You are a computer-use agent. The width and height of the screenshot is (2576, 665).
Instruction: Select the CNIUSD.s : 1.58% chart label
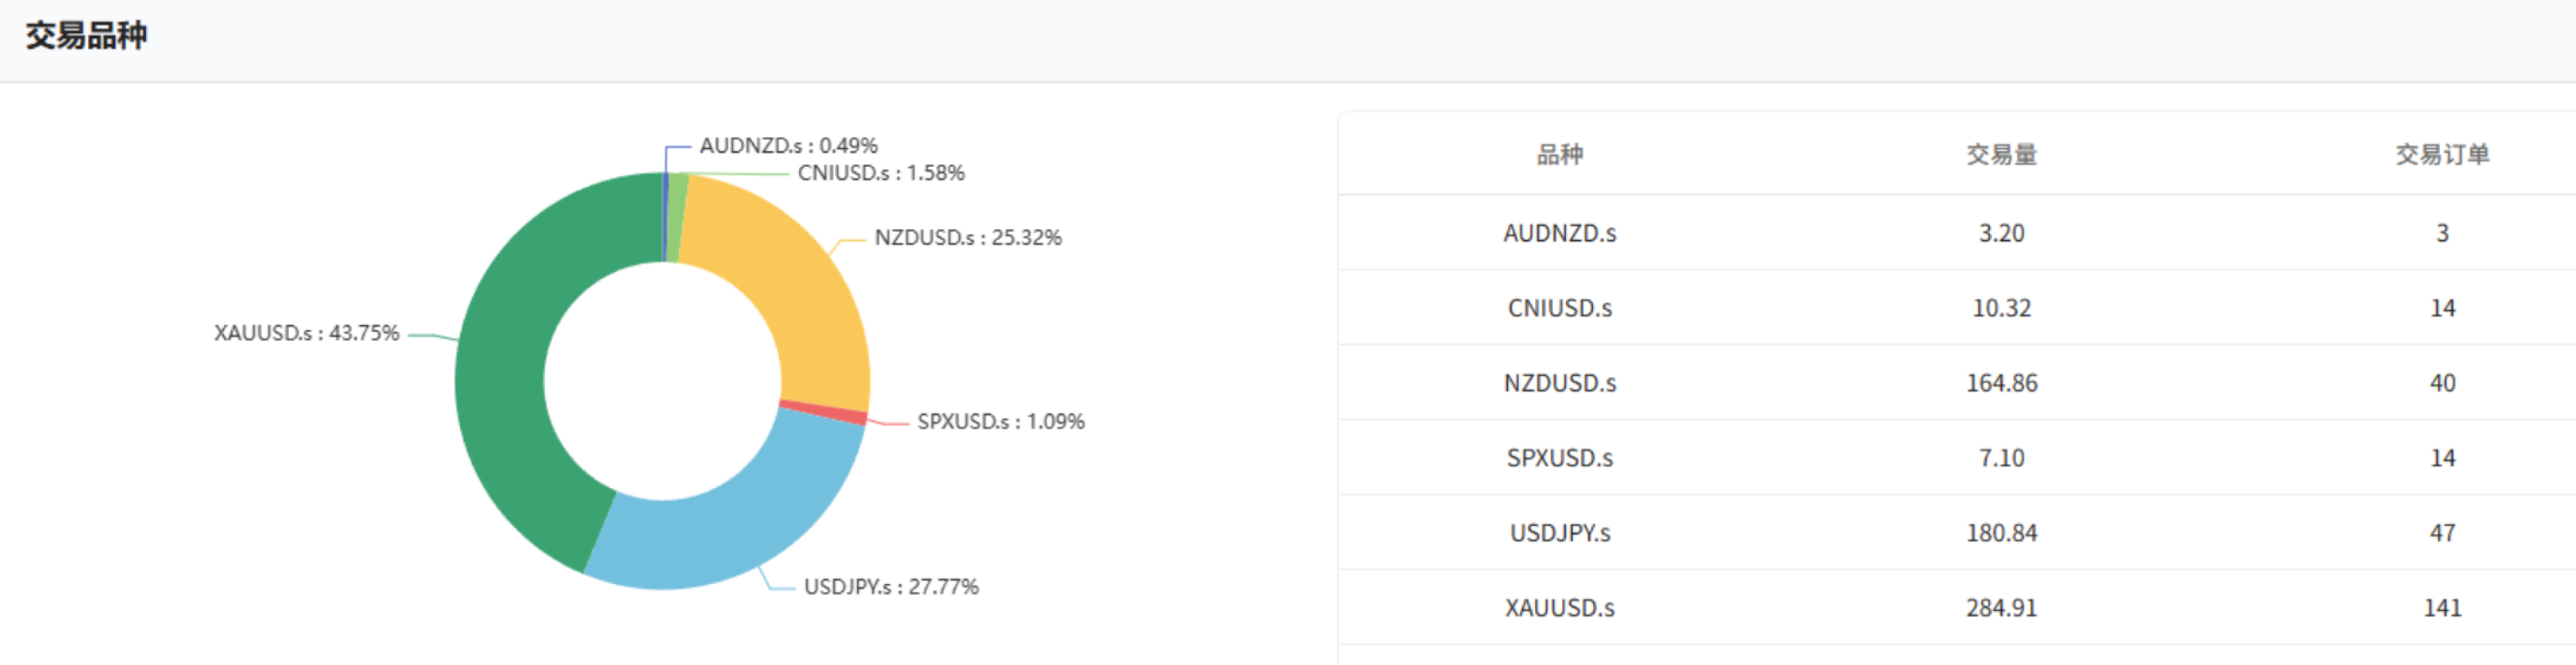(881, 173)
